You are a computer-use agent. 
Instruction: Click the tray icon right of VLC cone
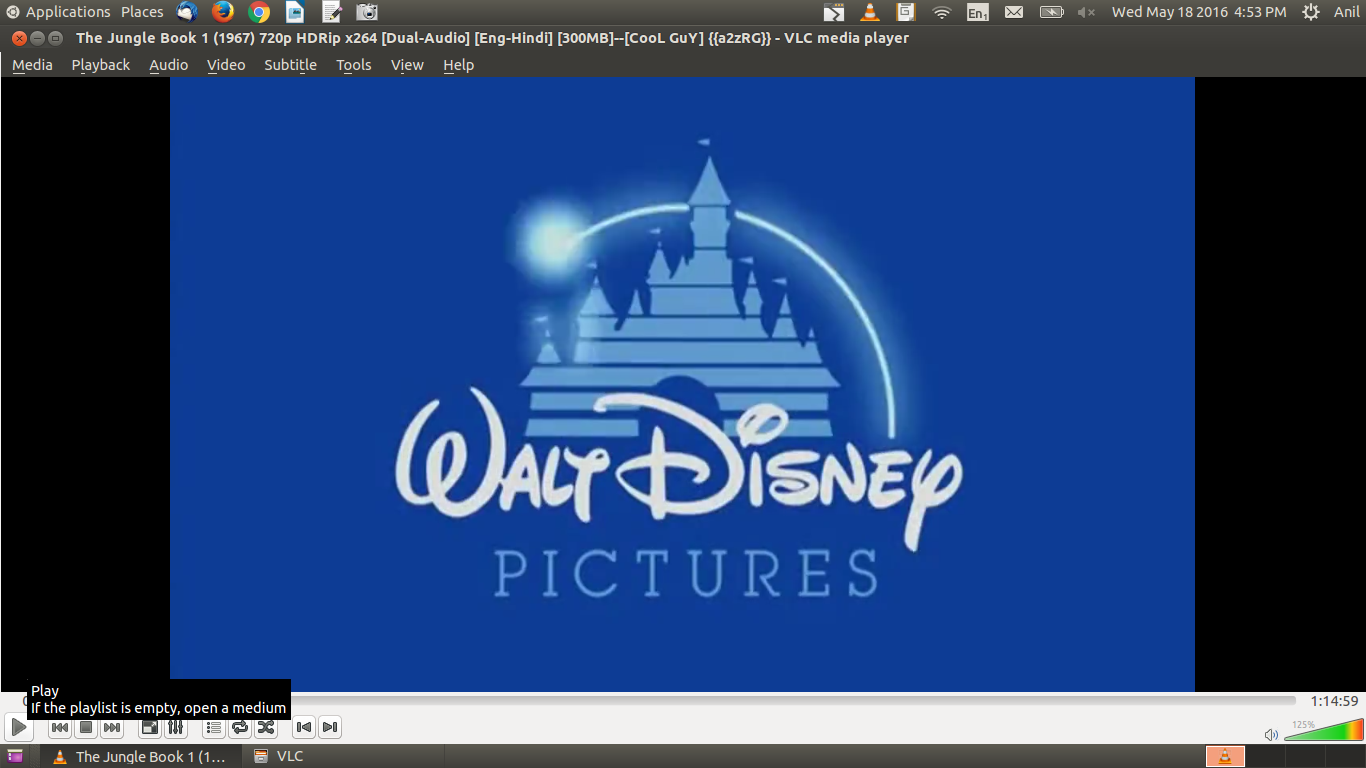click(x=906, y=12)
